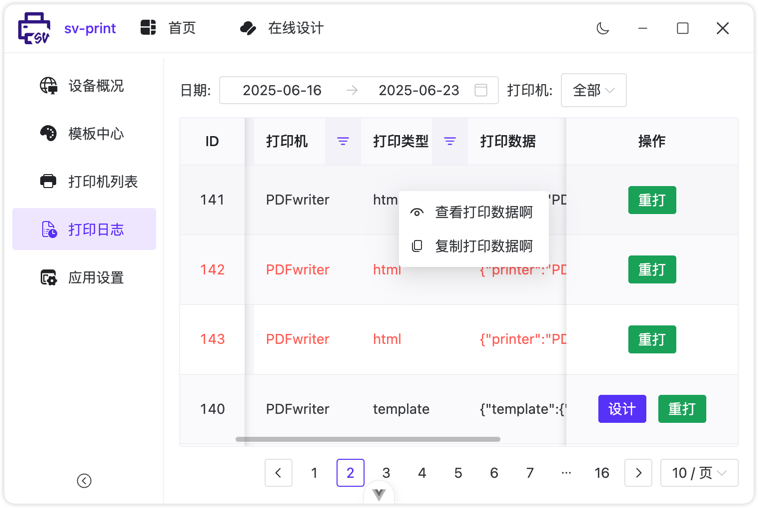Toggle dark mode with the moon icon
This screenshot has width=758, height=508.
[x=602, y=28]
